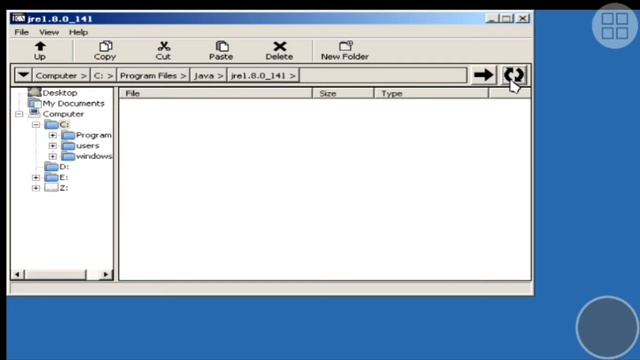The width and height of the screenshot is (640, 360).
Task: Click the tree panel scroll right arrow
Action: tap(106, 275)
